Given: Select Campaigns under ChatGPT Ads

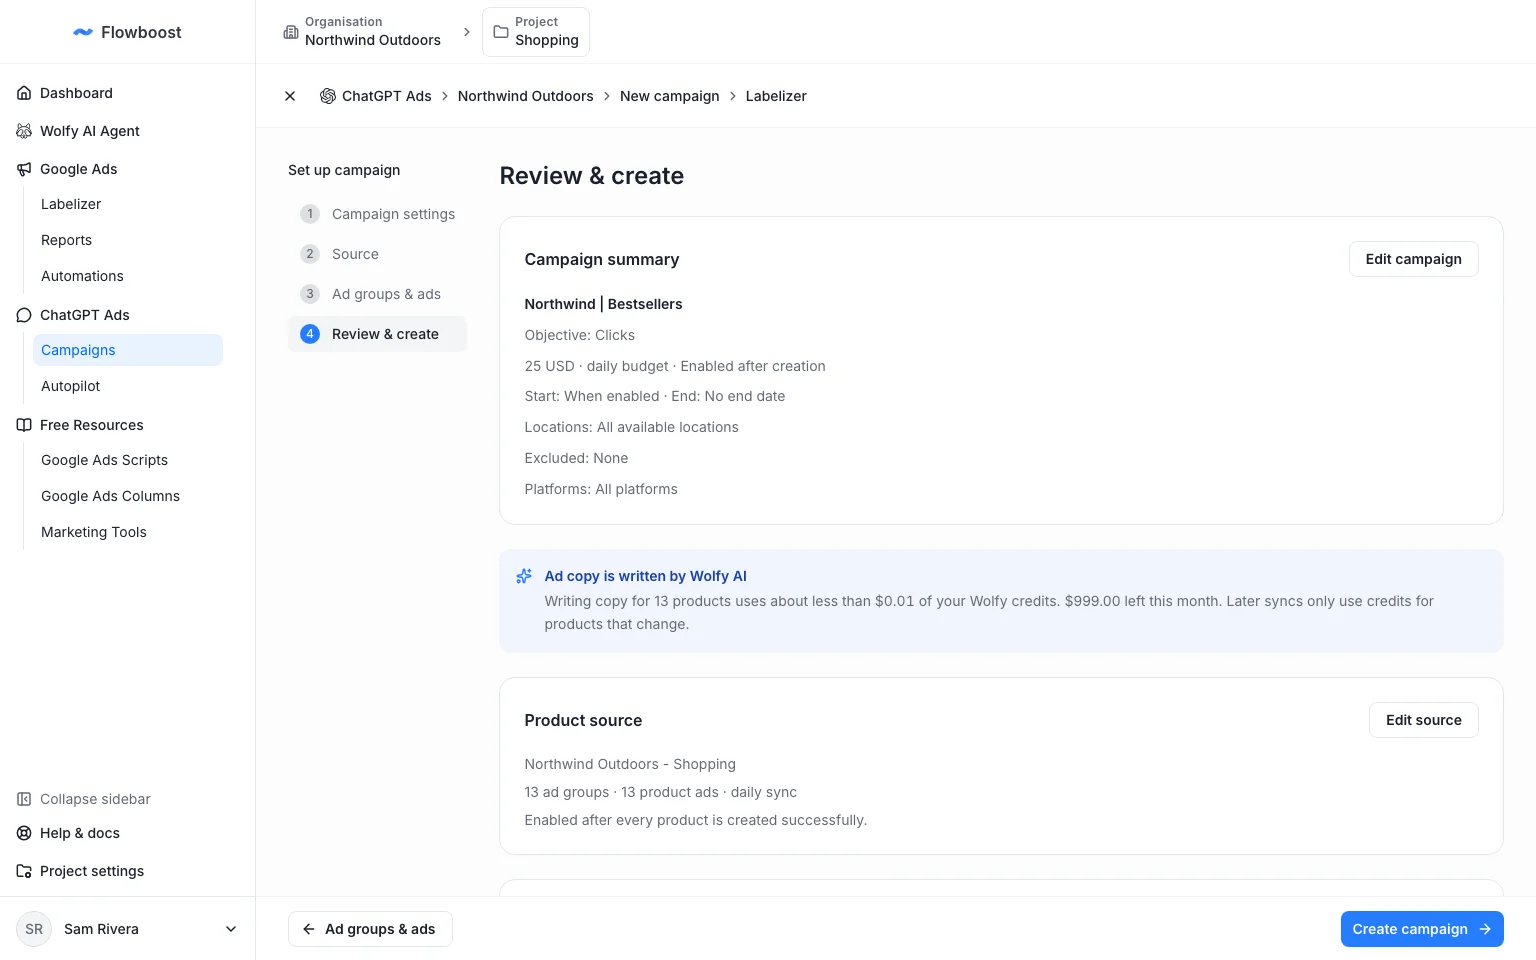Looking at the screenshot, I should (127, 350).
